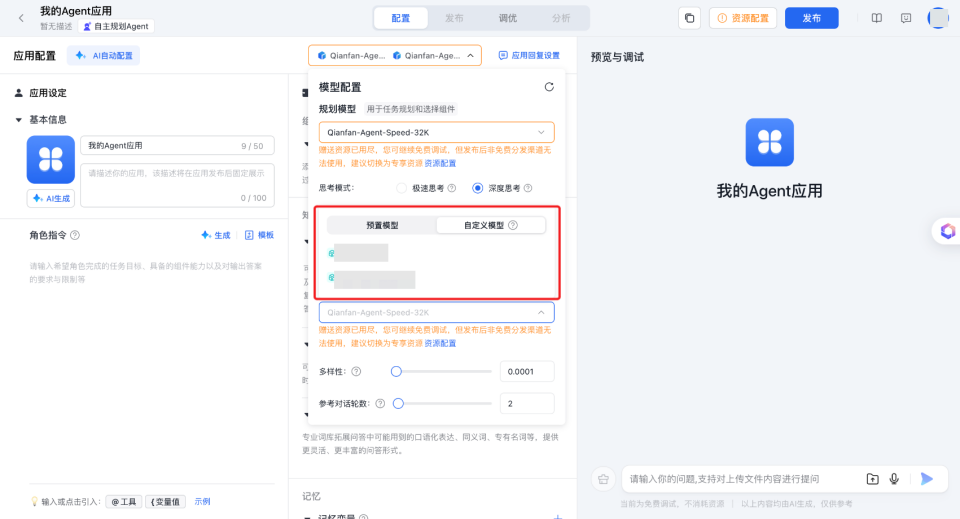The height and width of the screenshot is (519, 960).
Task: Click the 参考对话轮数 slider handle
Action: pos(399,403)
